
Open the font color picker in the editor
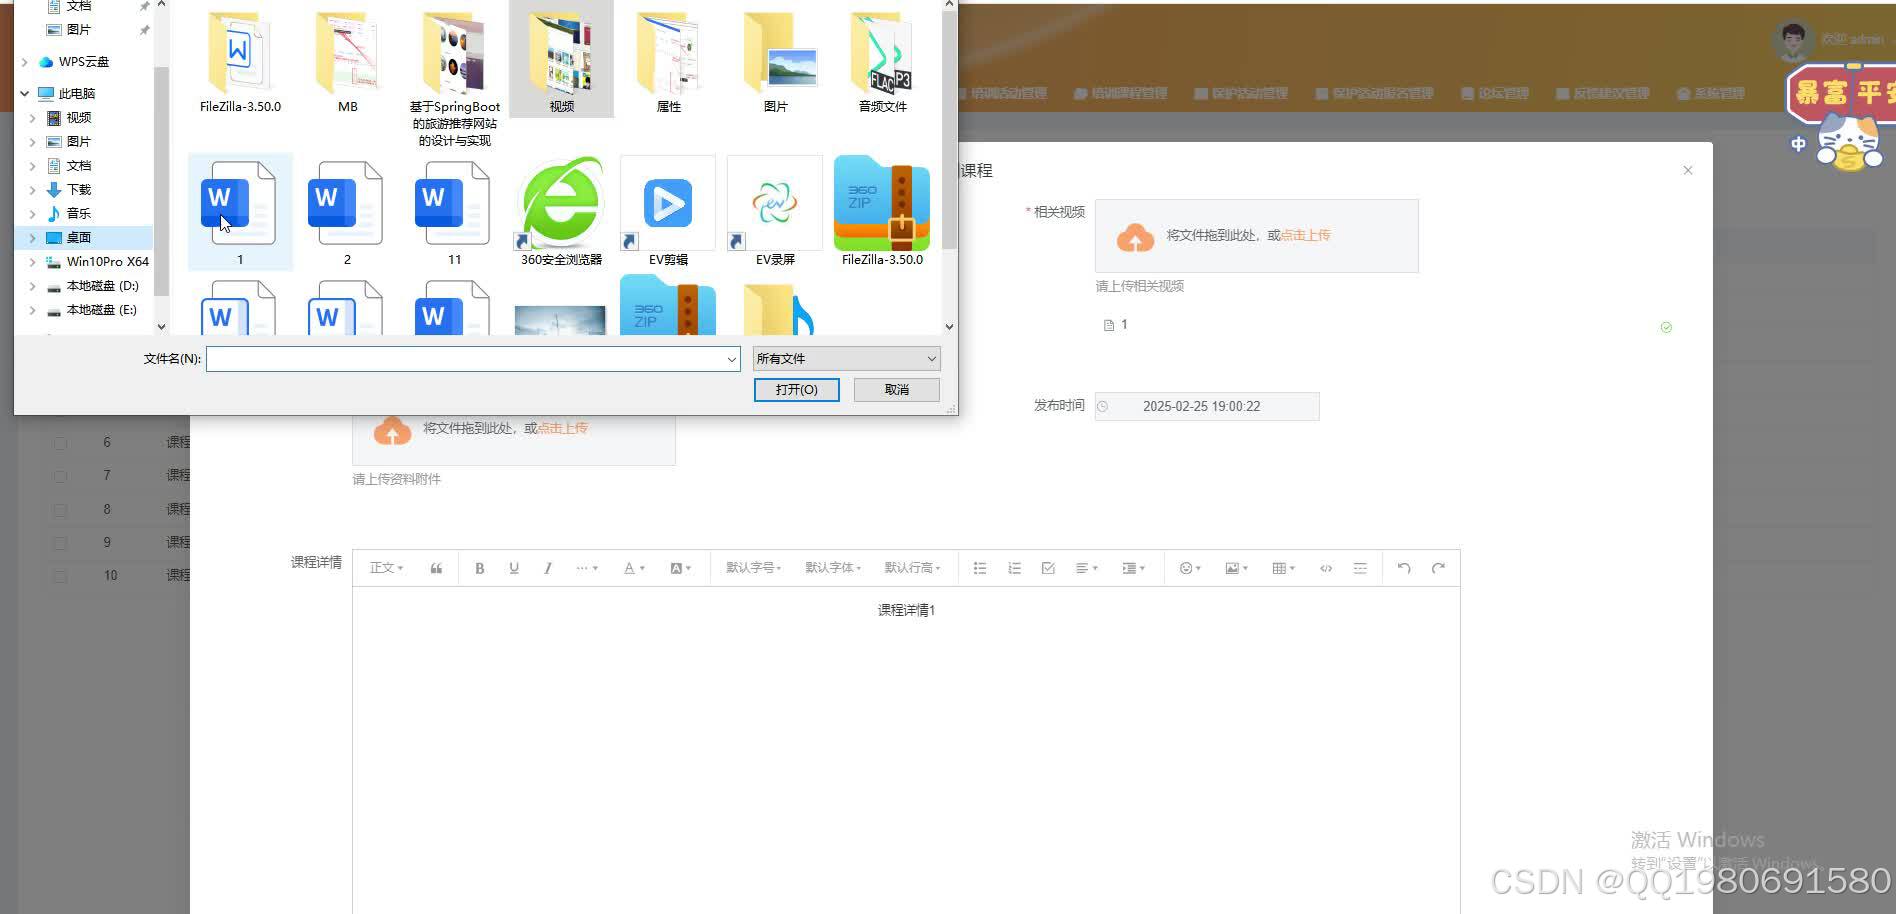click(631, 567)
